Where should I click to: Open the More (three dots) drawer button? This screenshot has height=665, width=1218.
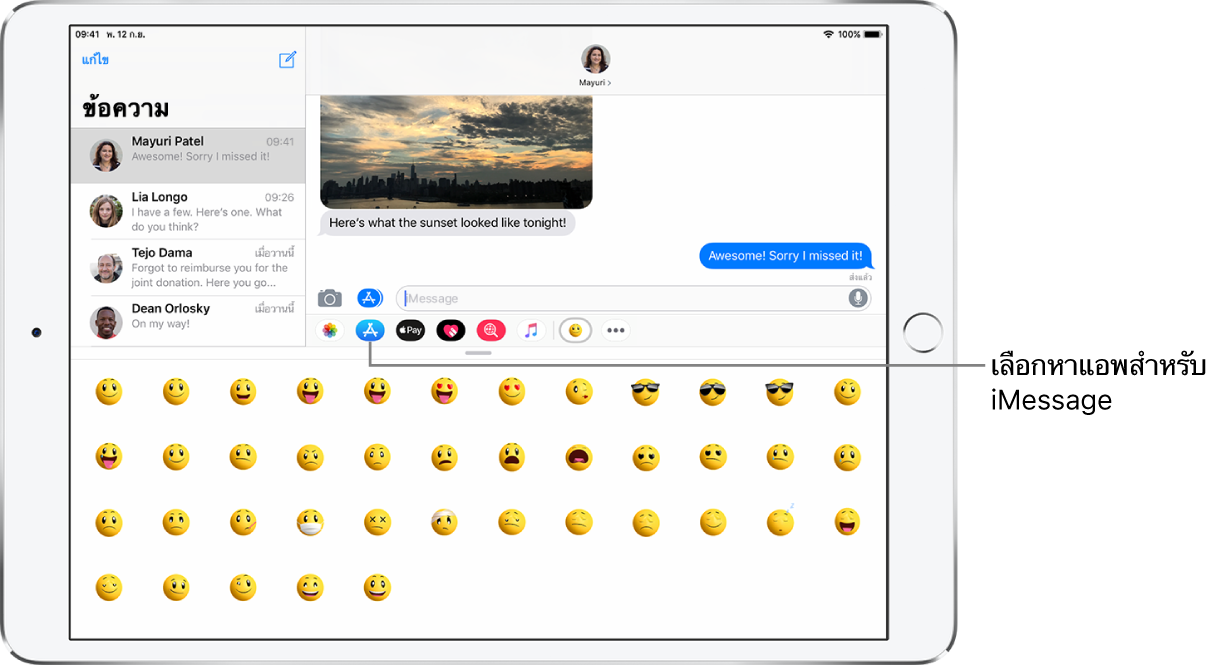click(x=616, y=331)
